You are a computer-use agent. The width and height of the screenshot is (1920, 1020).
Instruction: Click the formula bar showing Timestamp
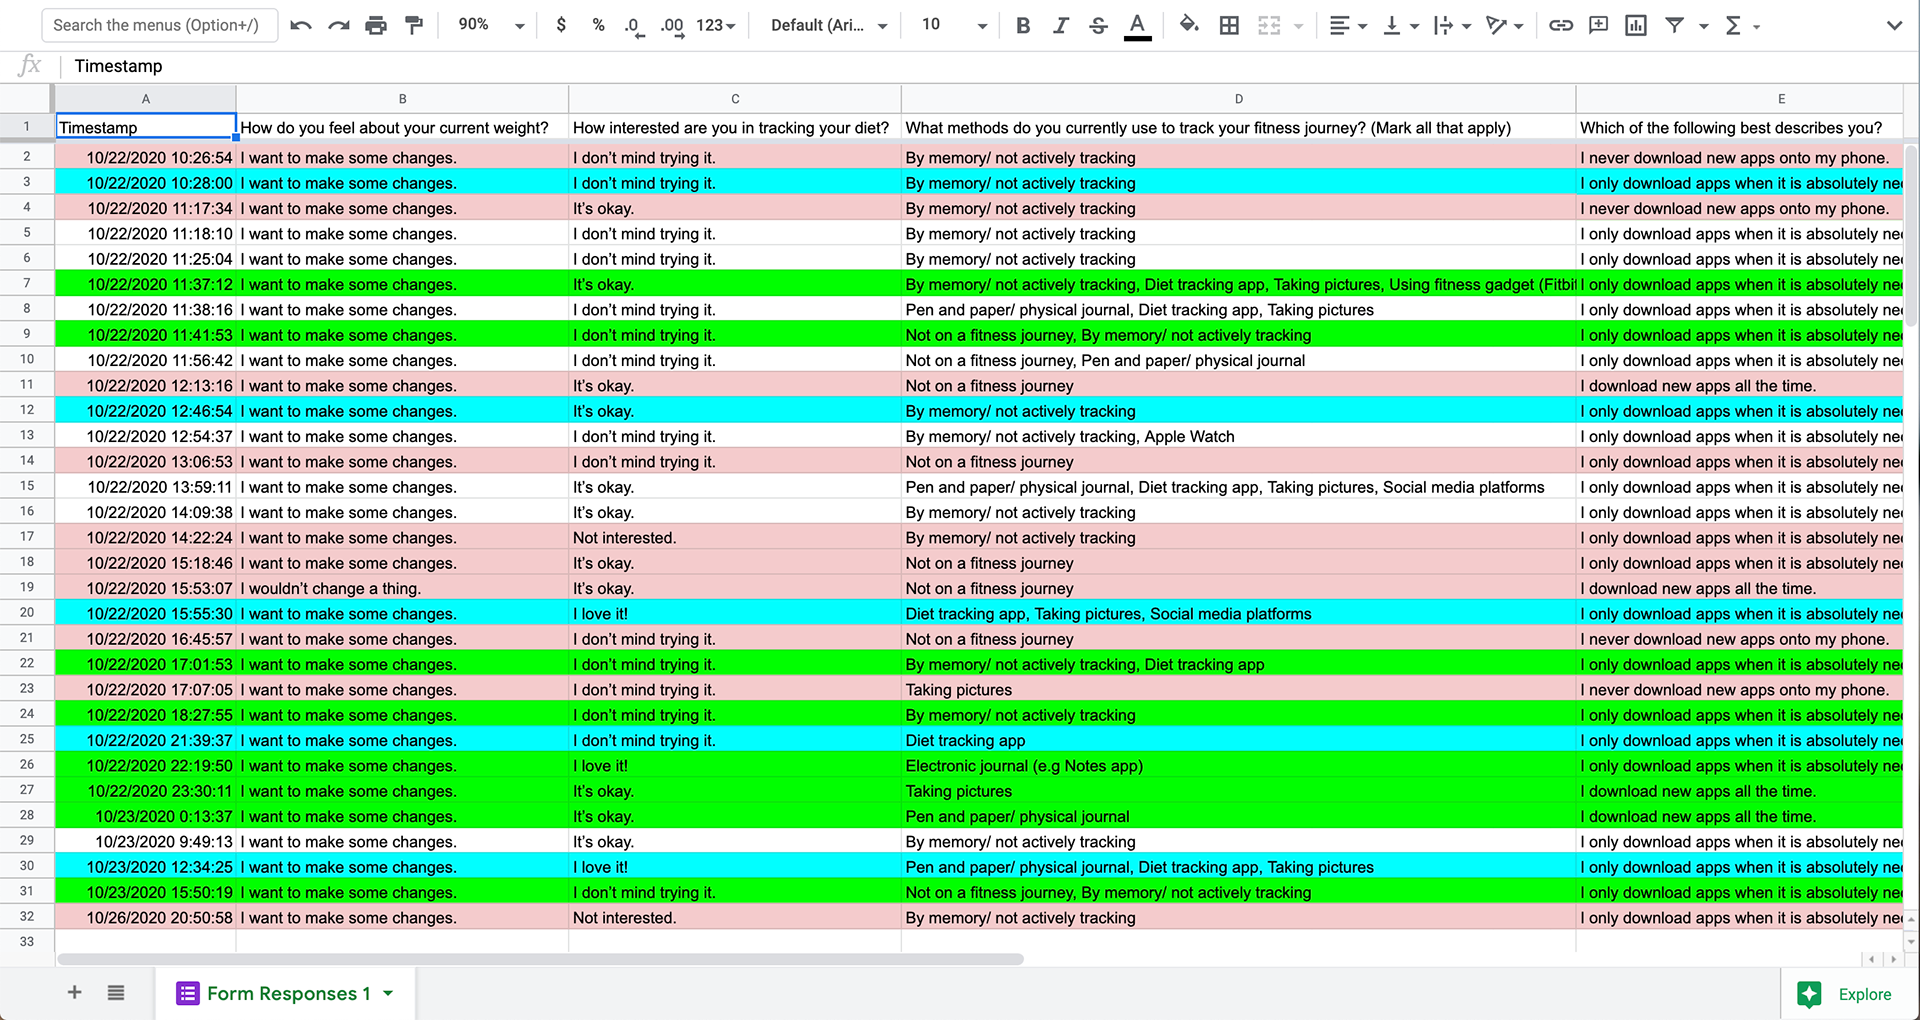point(990,66)
